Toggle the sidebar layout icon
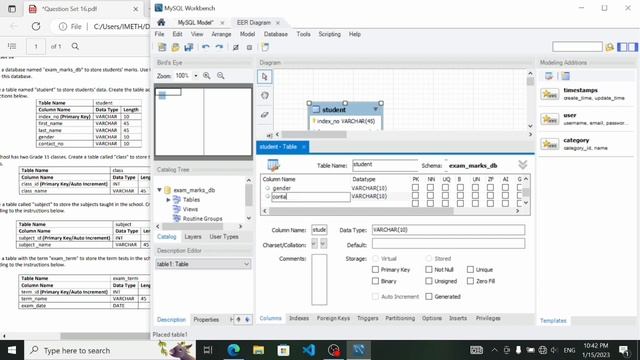This screenshot has height=360, width=640. [622, 47]
